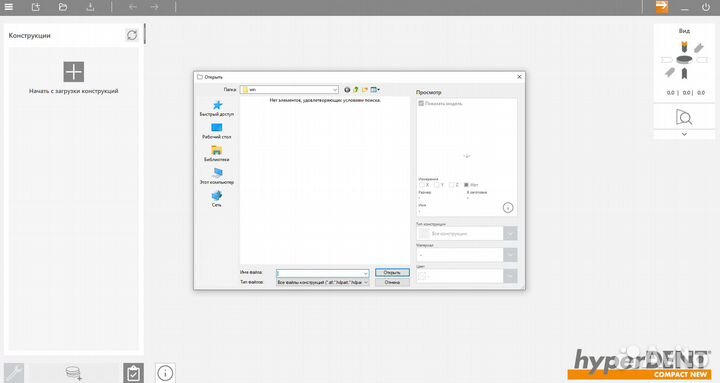Click the open folder icon in top toolbar
This screenshot has width=720, height=383.
click(x=63, y=7)
